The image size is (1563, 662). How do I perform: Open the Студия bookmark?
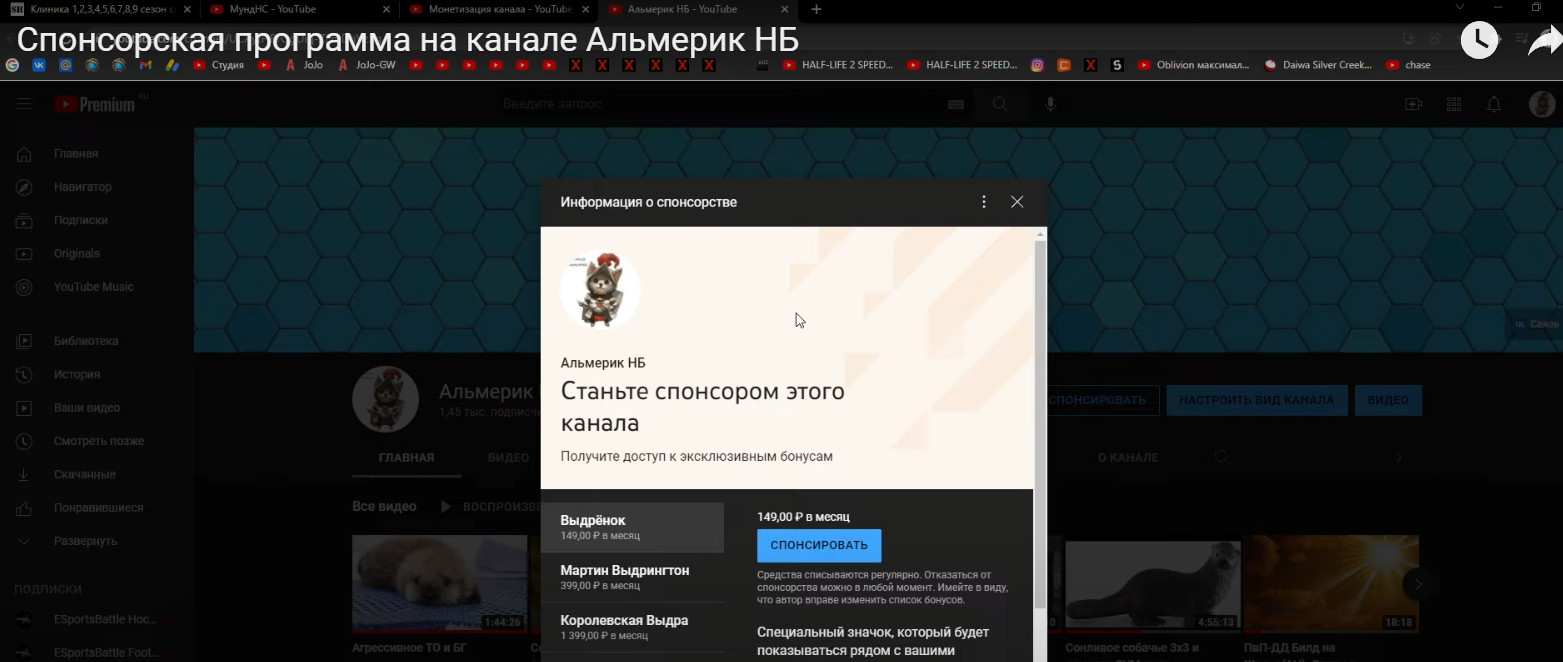[219, 65]
